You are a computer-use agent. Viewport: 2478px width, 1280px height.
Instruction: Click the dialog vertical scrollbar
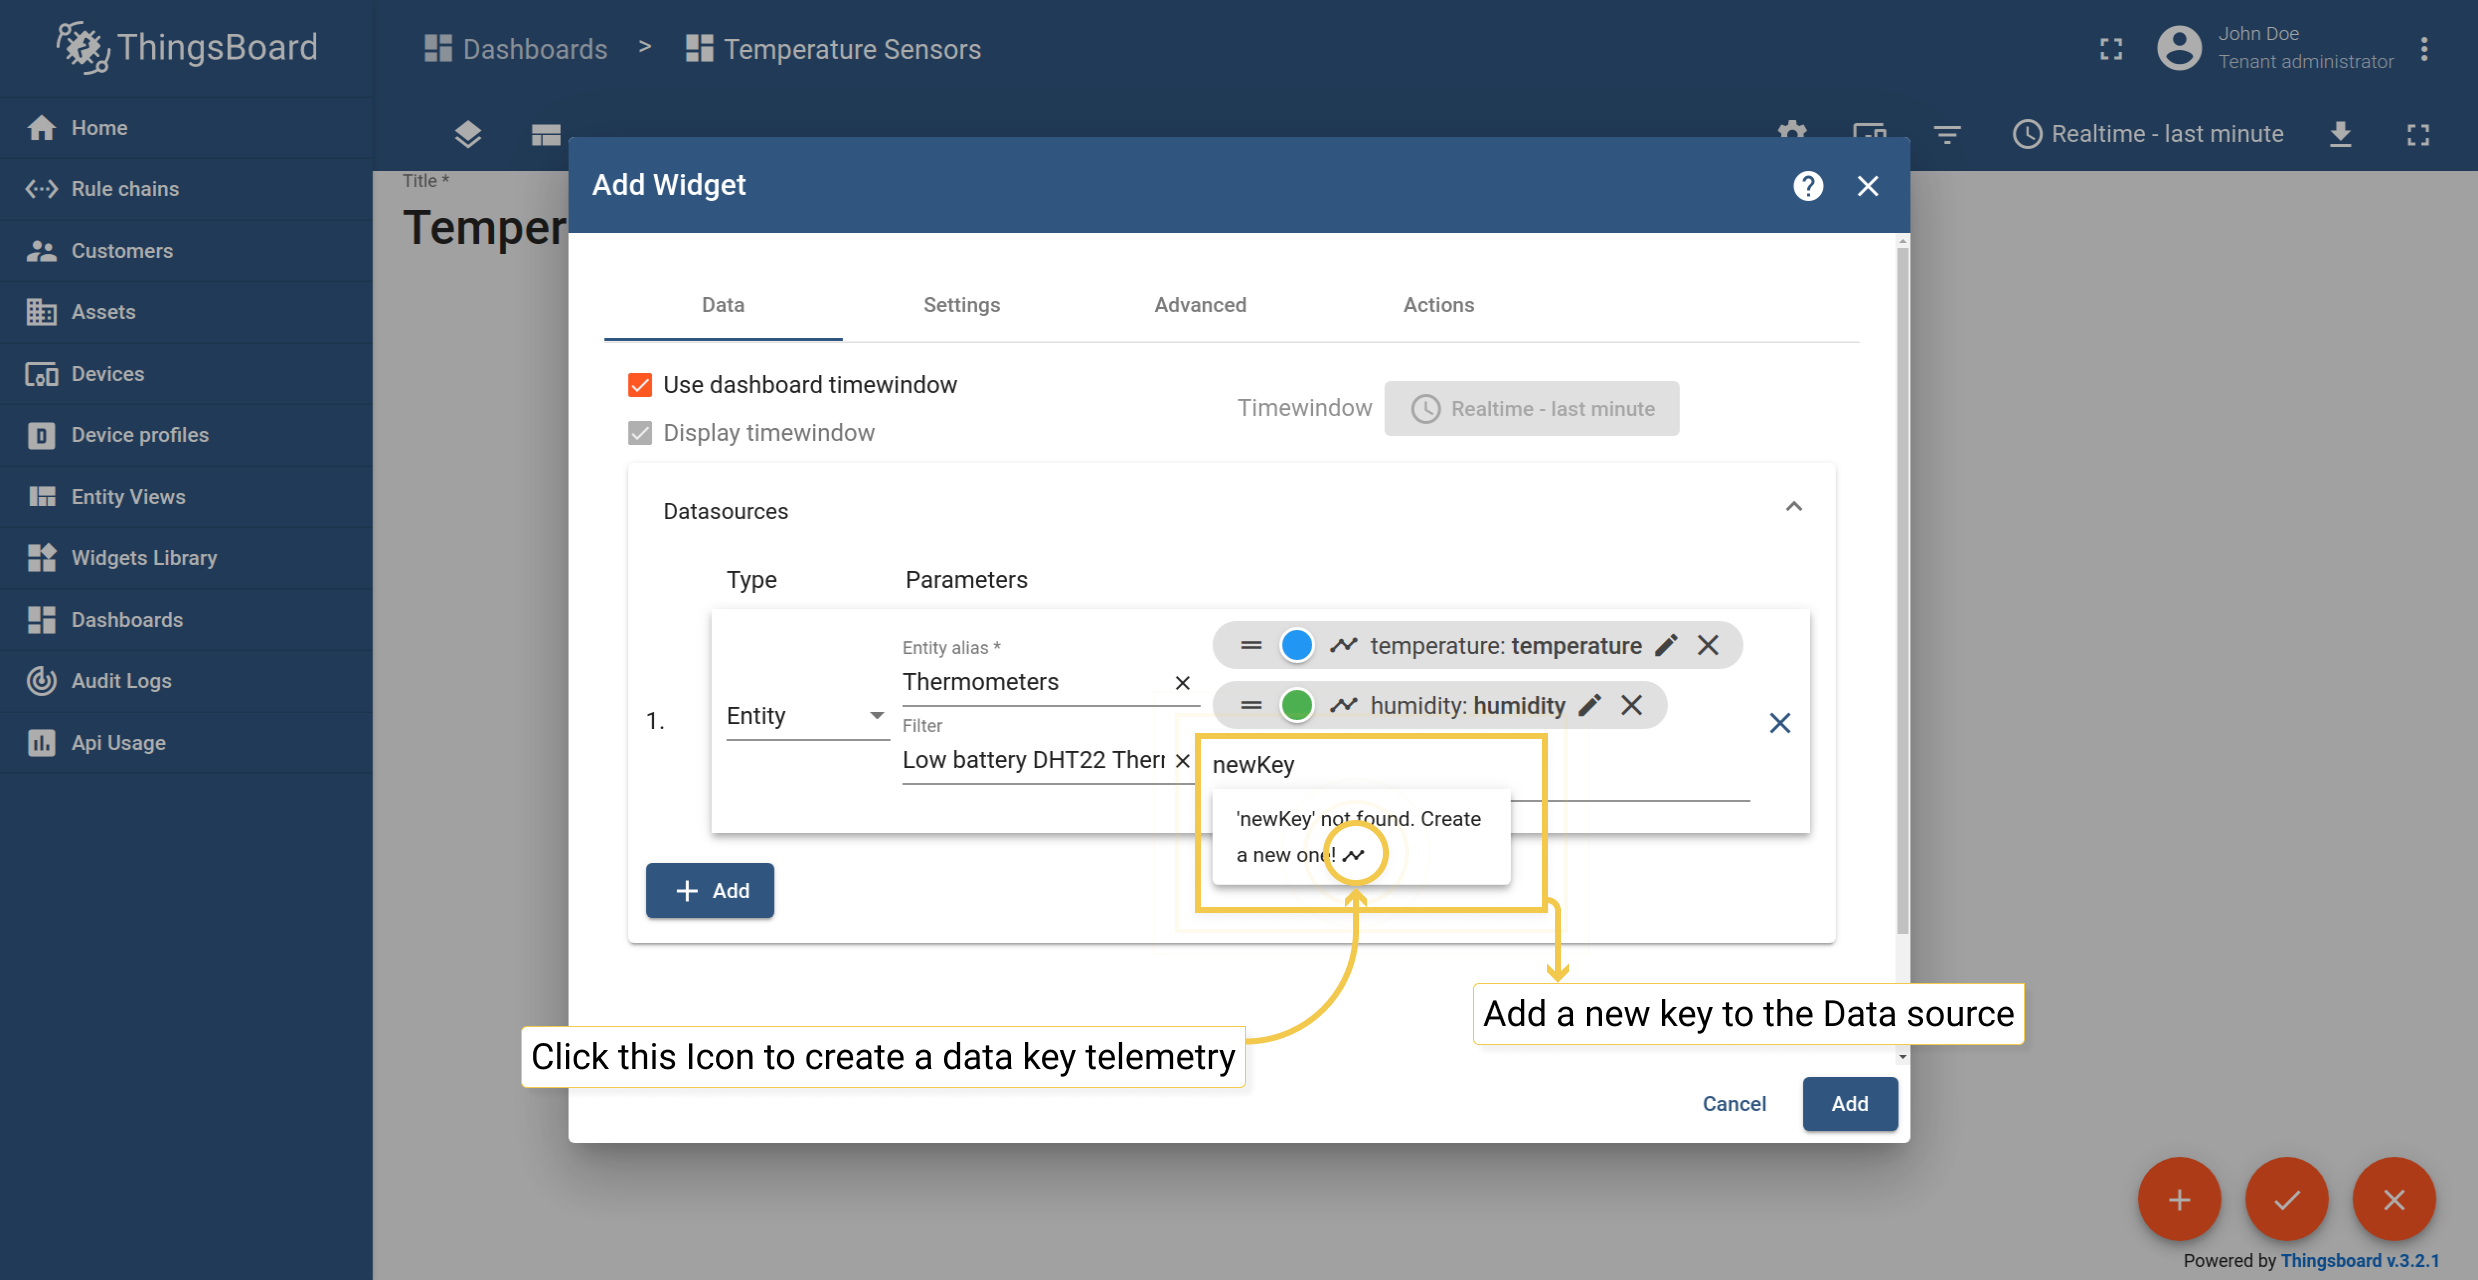click(x=1902, y=590)
